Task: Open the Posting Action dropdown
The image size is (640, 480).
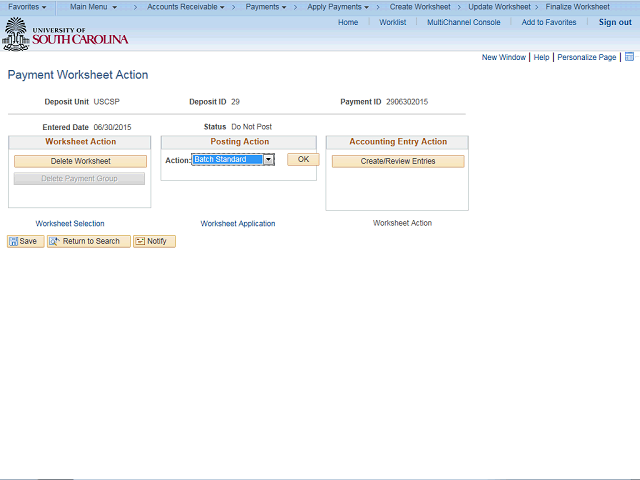Action: pos(233,159)
